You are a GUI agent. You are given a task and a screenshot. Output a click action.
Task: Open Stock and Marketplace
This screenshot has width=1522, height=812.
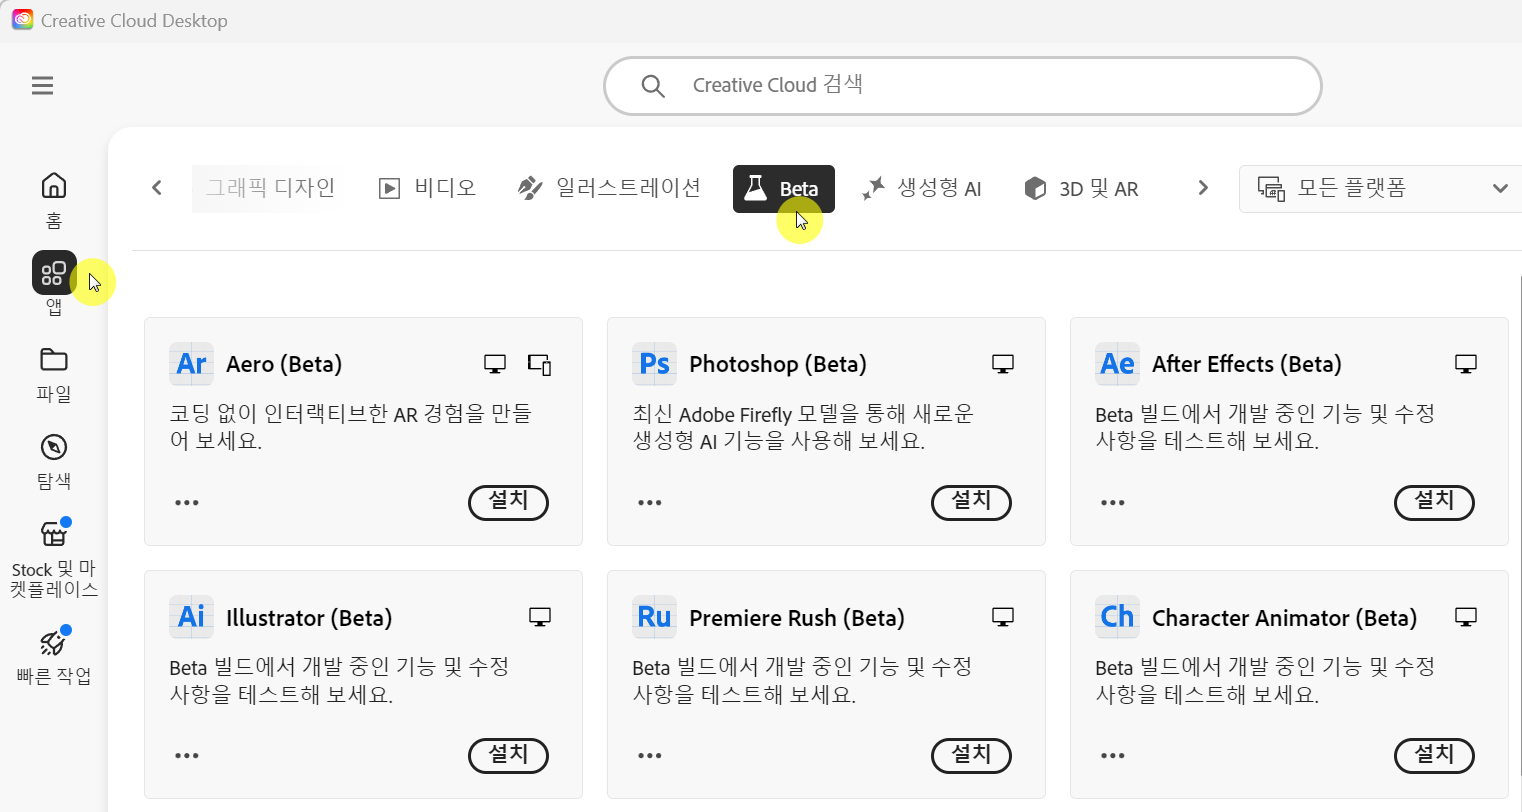tap(54, 560)
